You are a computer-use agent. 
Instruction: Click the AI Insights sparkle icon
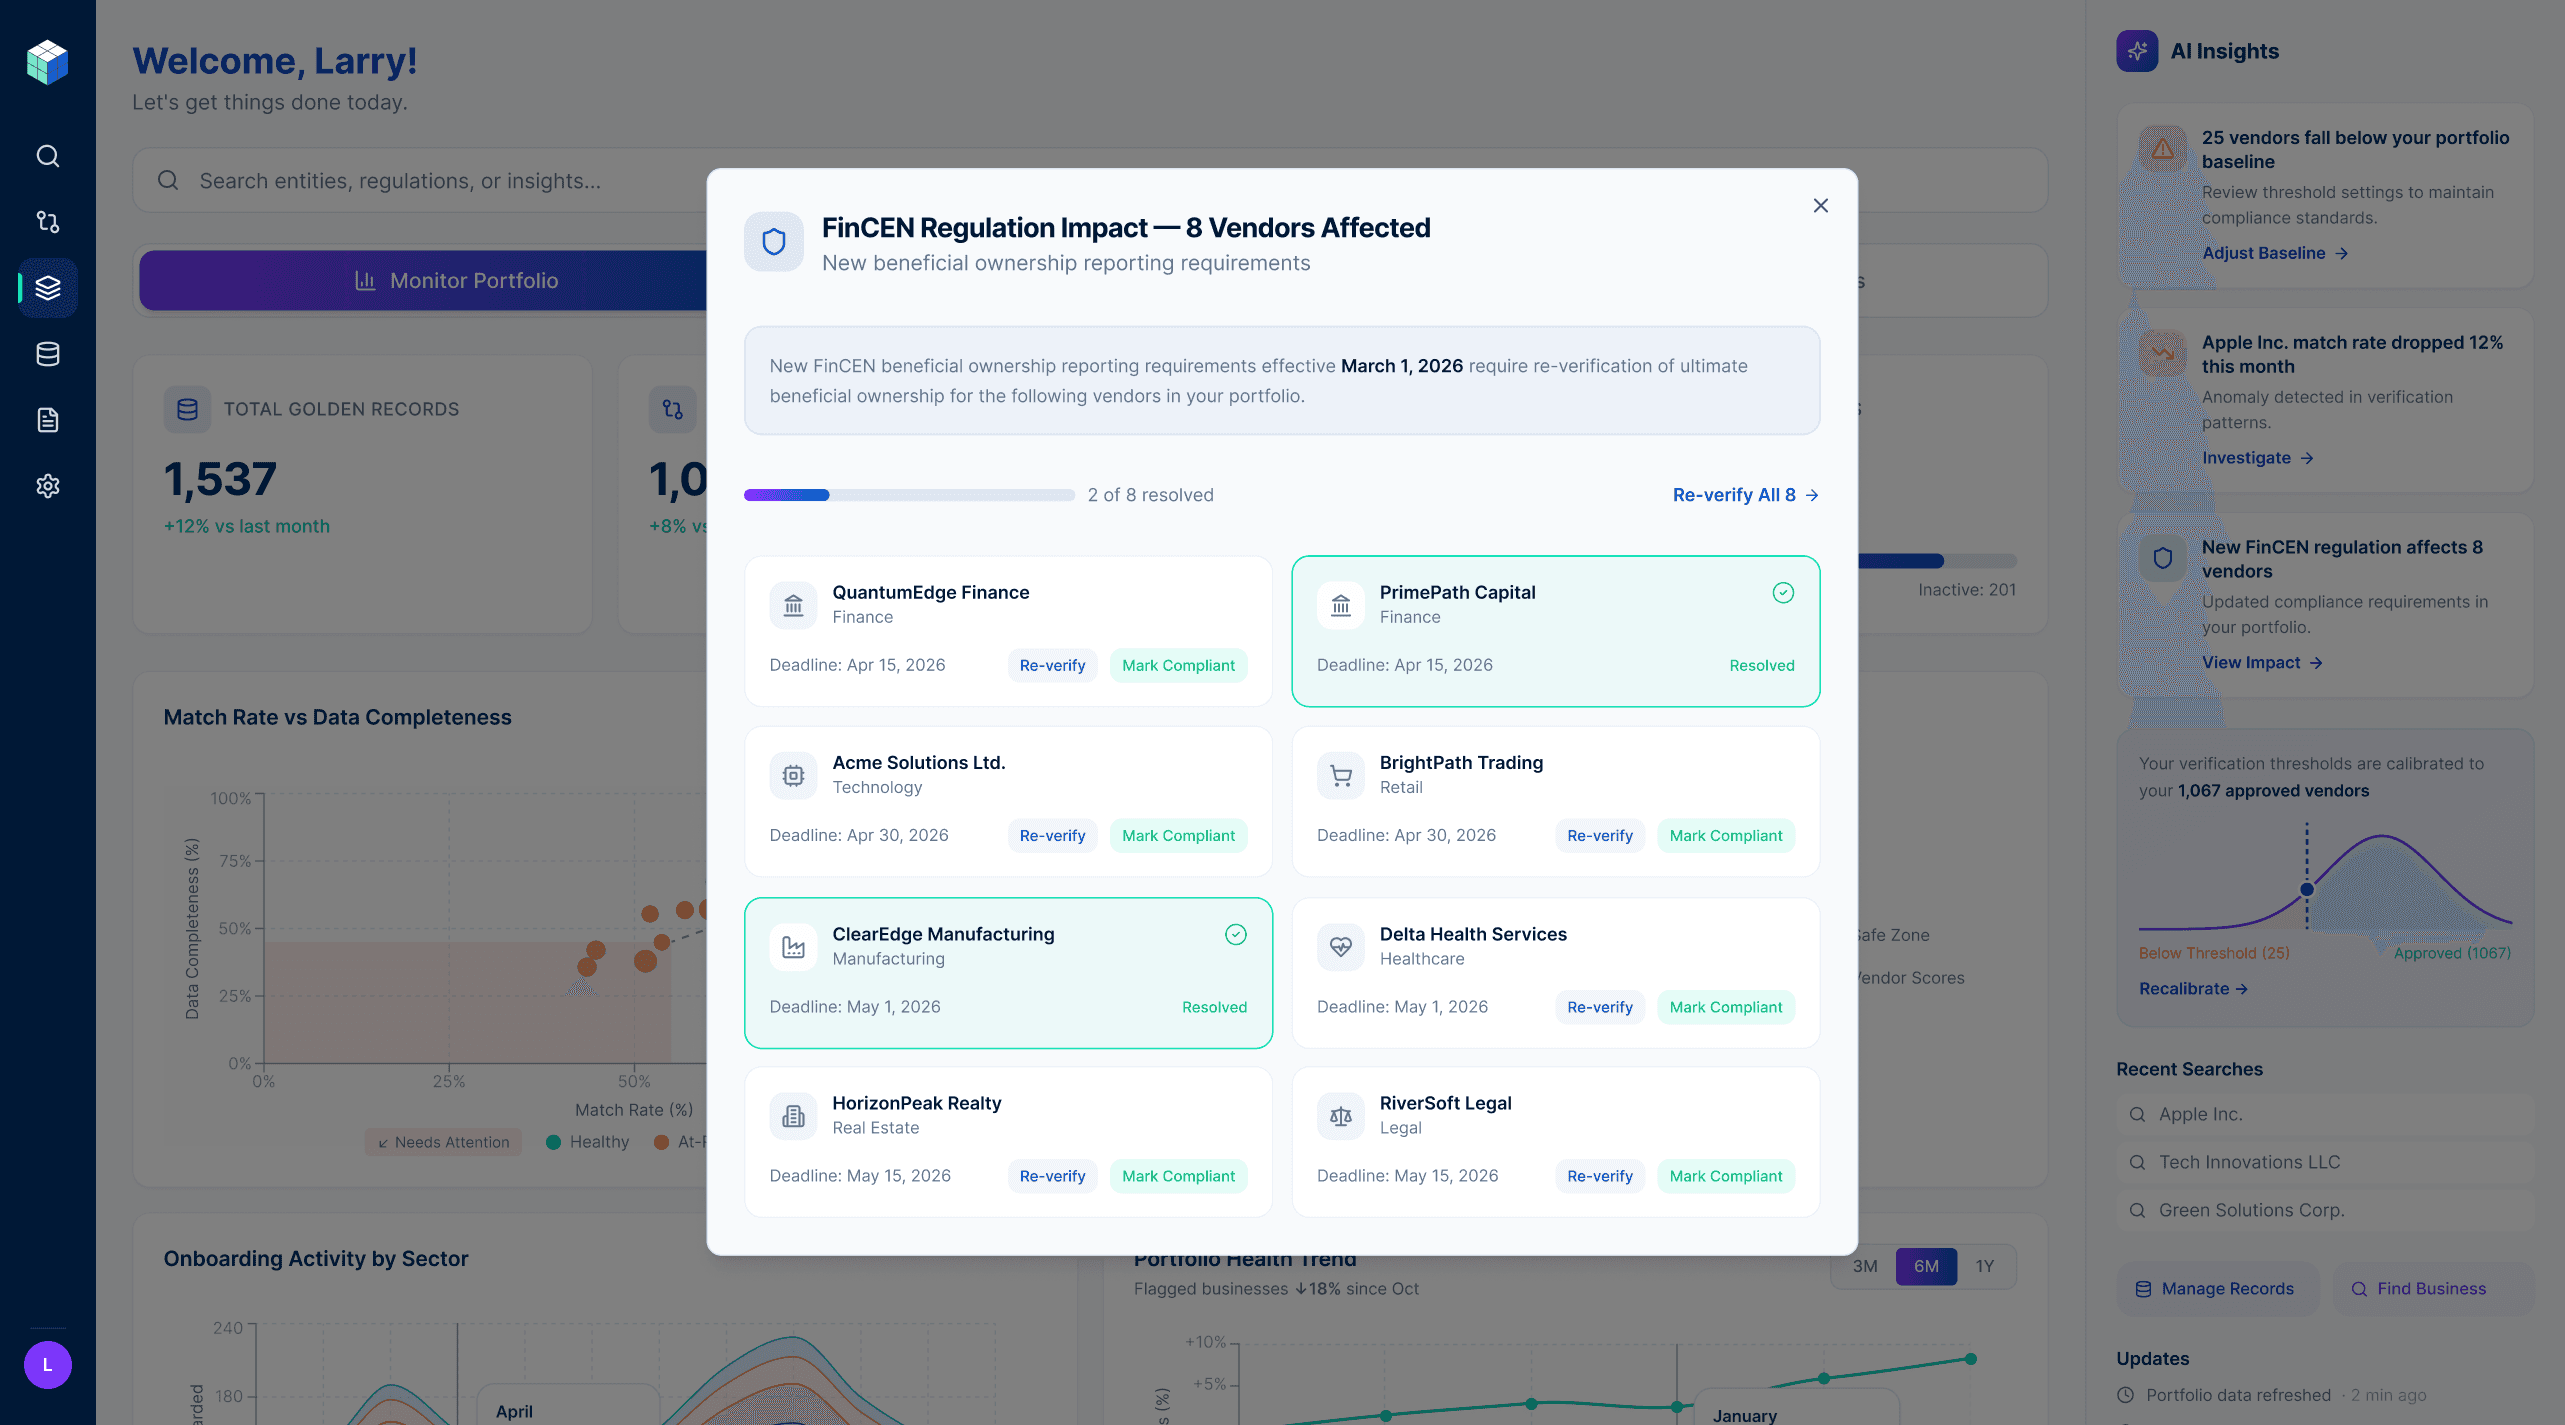(x=2137, y=51)
